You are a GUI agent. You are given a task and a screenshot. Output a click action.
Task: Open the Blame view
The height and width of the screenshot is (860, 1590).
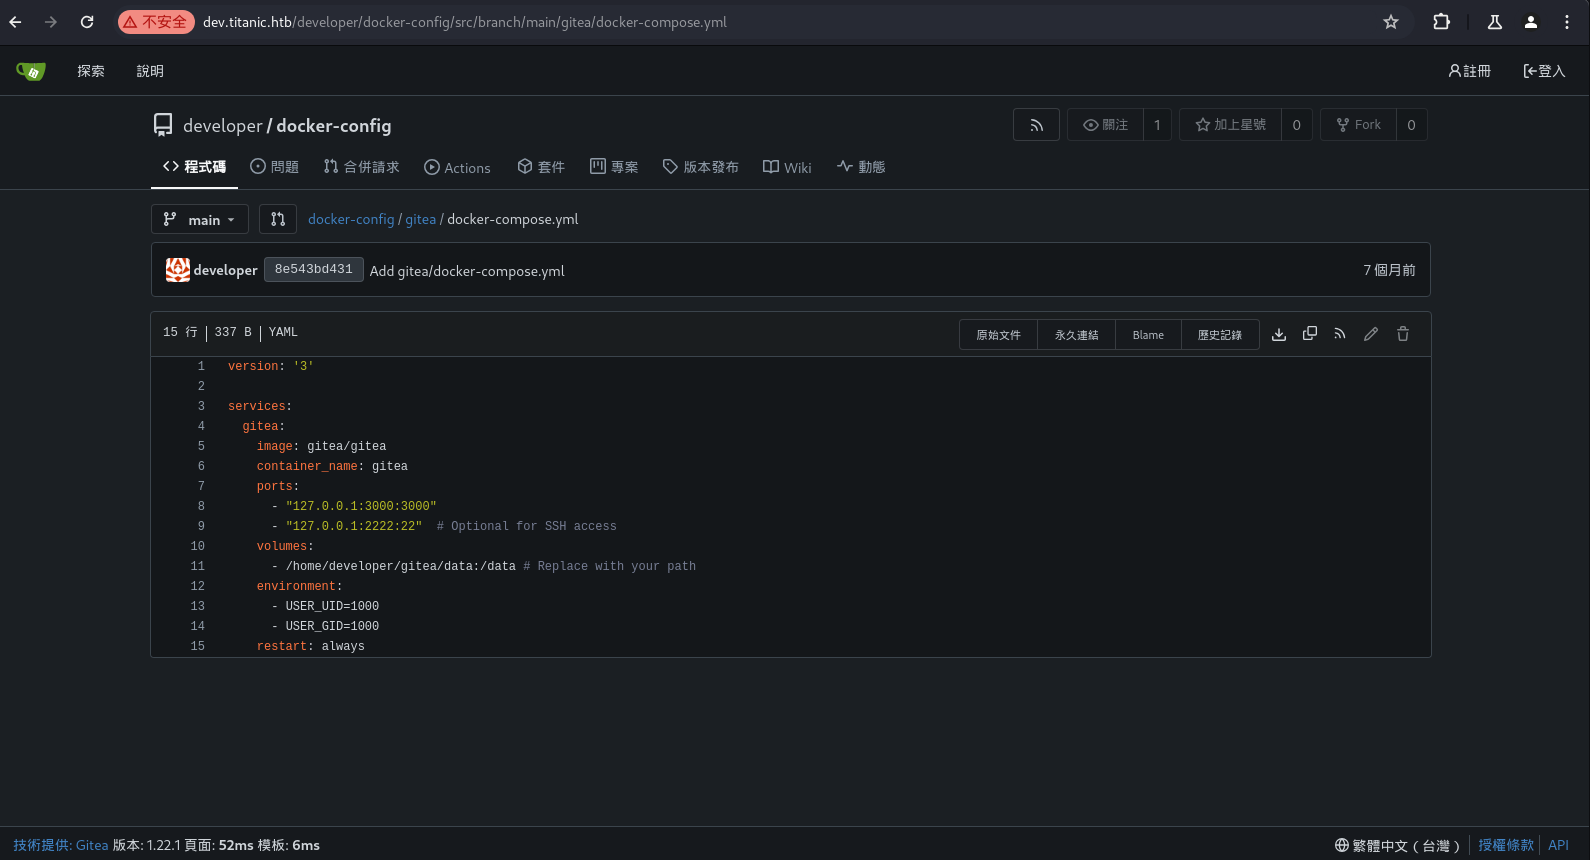tap(1148, 335)
